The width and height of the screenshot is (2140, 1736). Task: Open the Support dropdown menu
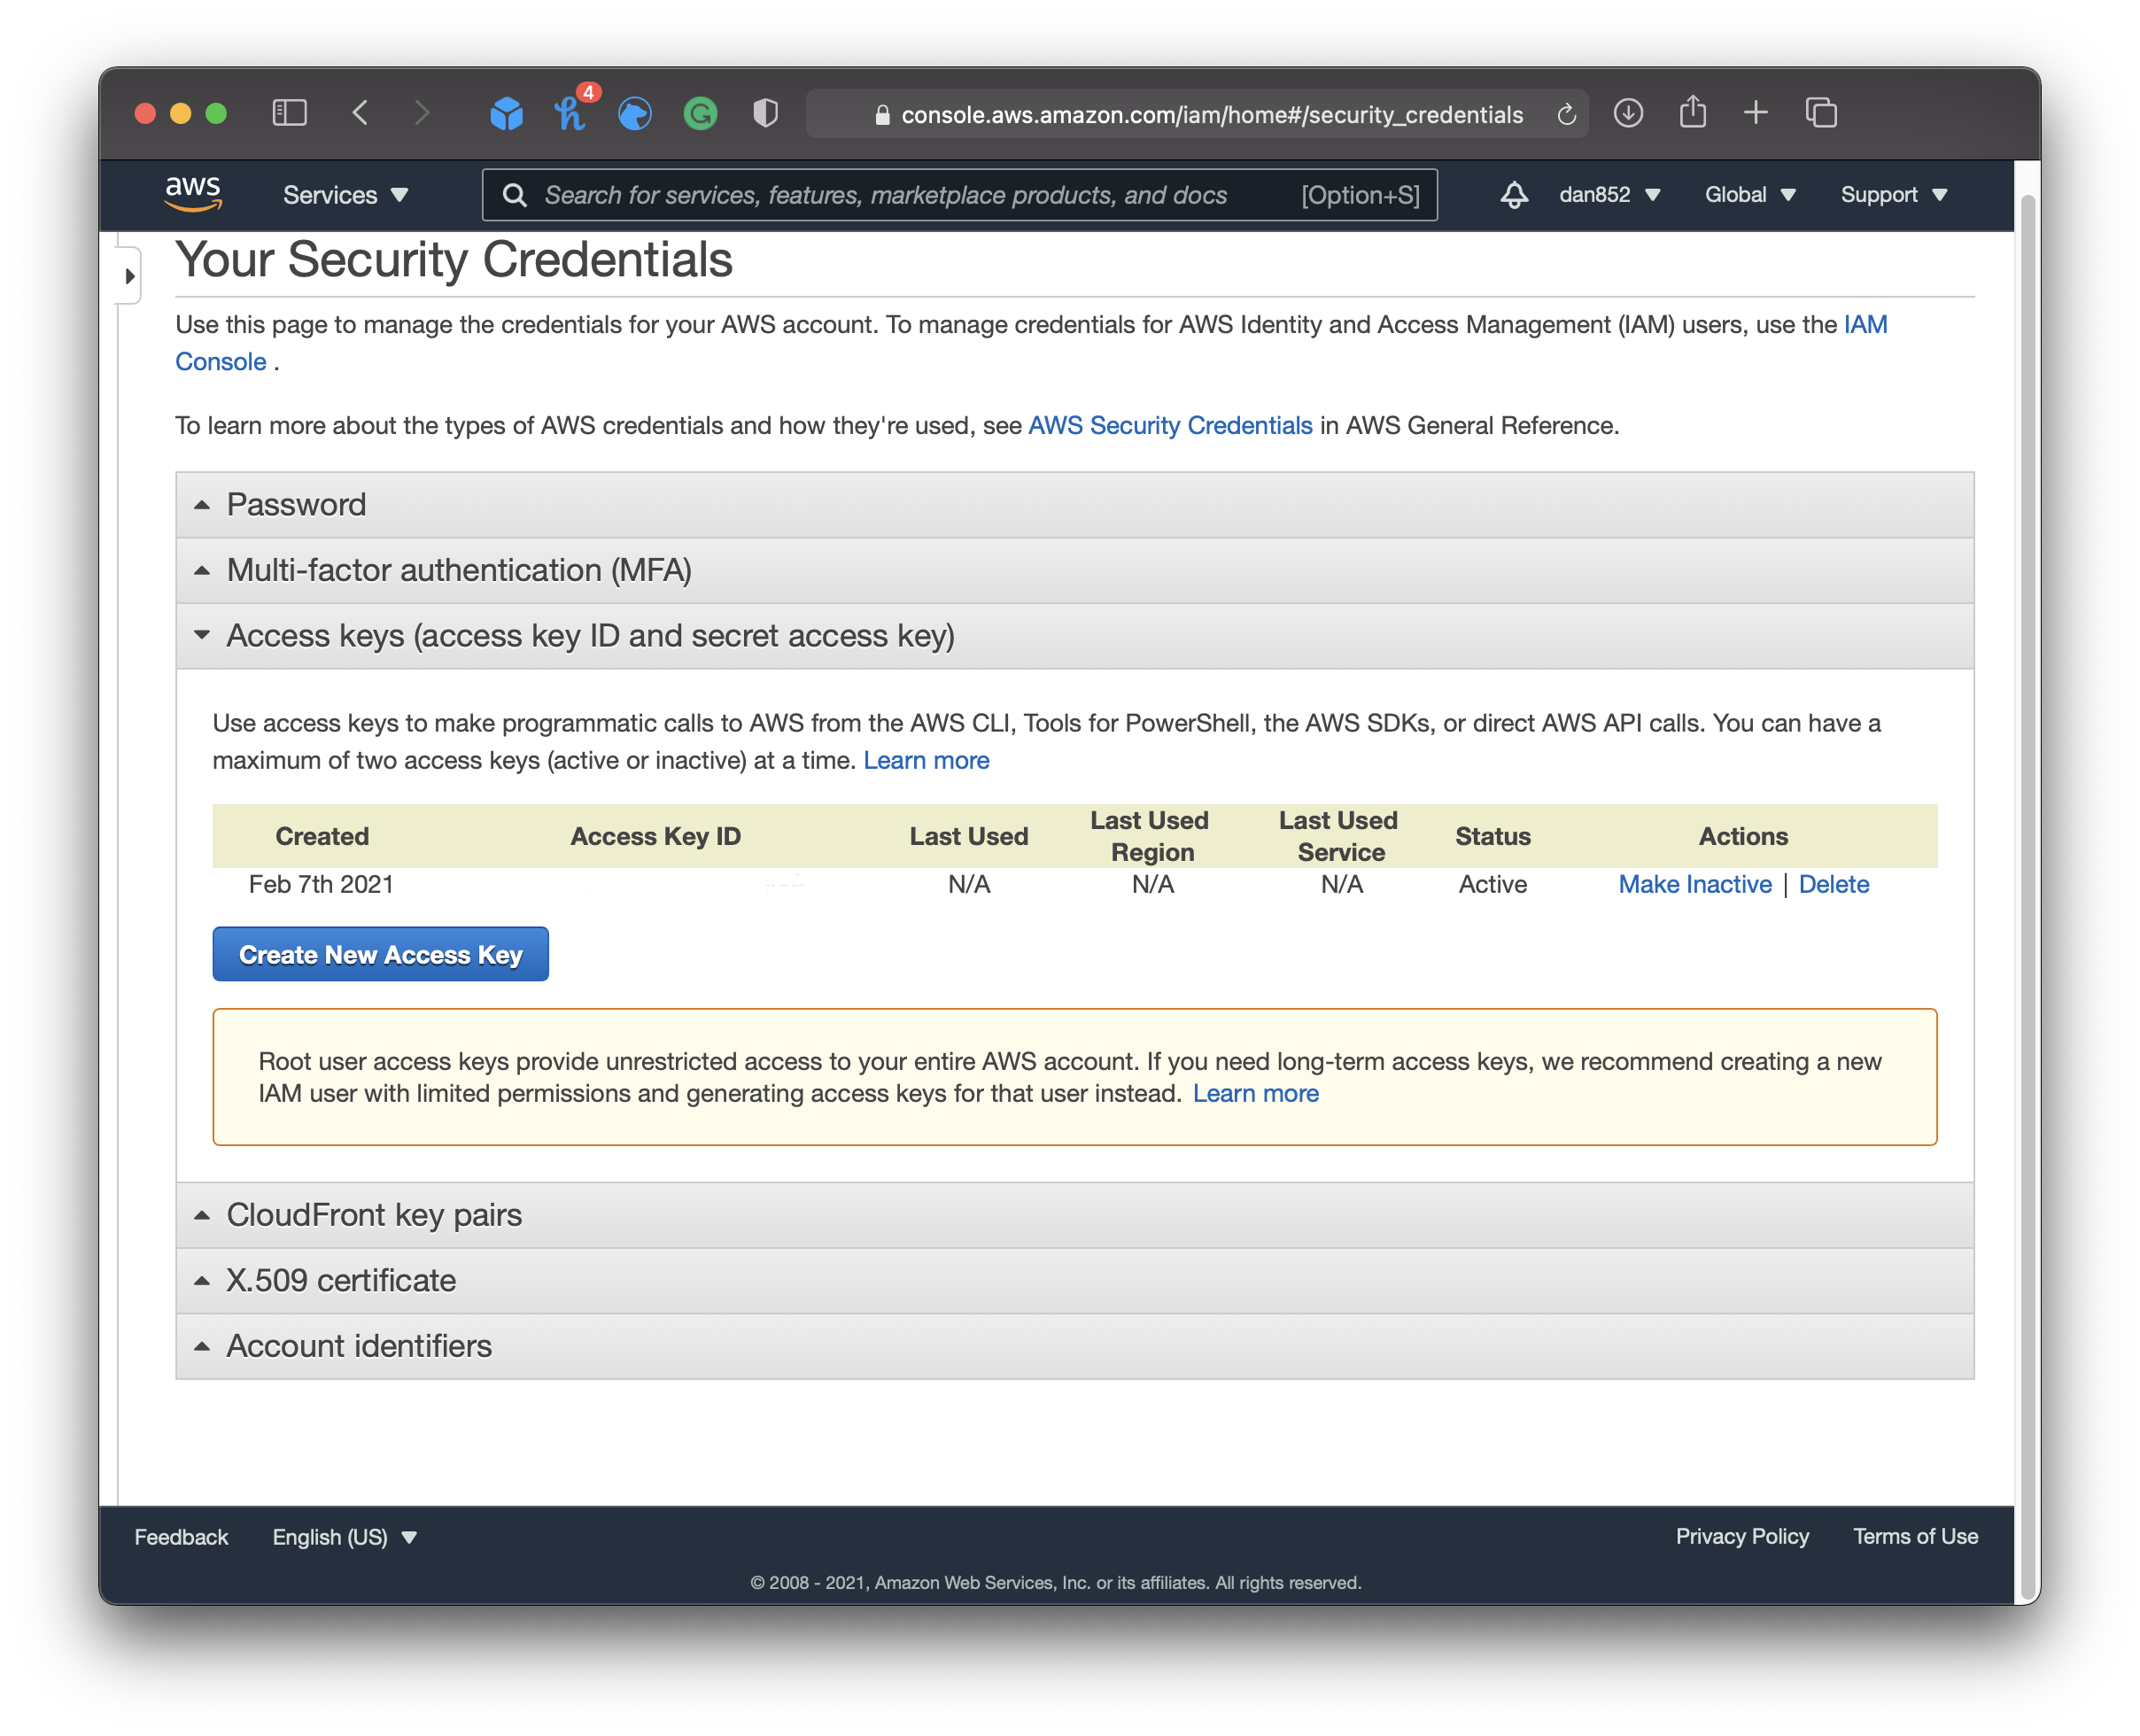click(x=1894, y=195)
